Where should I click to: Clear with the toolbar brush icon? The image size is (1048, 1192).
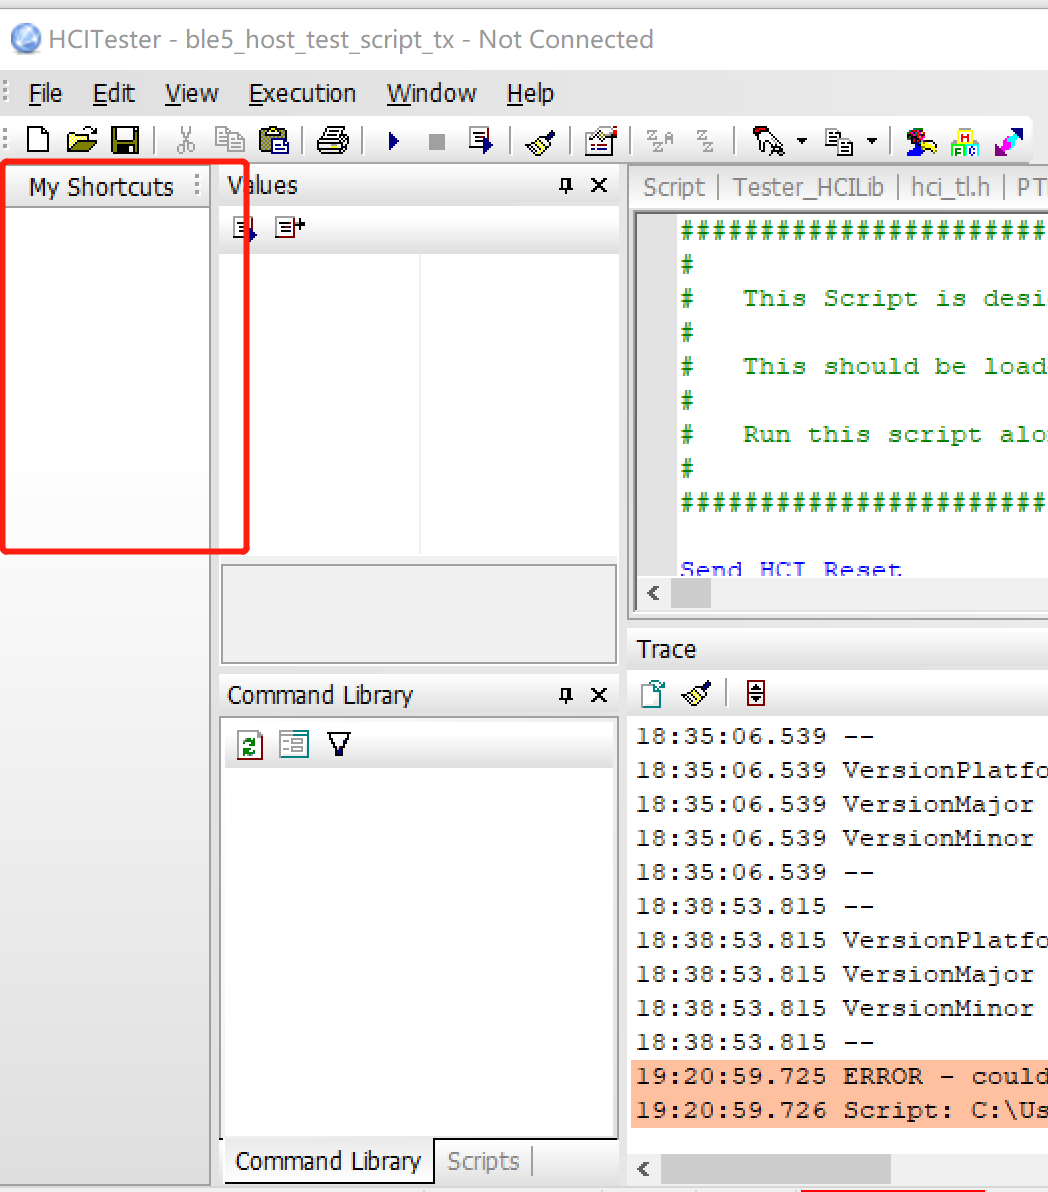pos(540,141)
